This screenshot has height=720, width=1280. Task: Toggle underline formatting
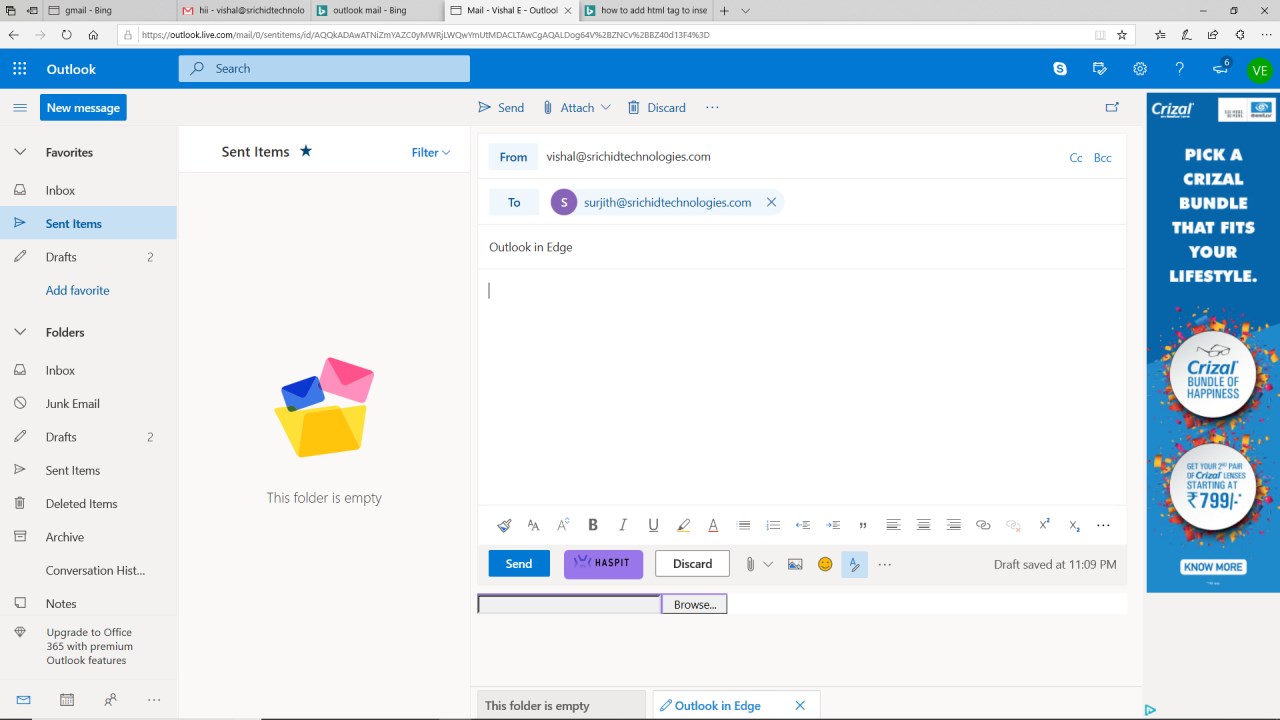(x=653, y=525)
